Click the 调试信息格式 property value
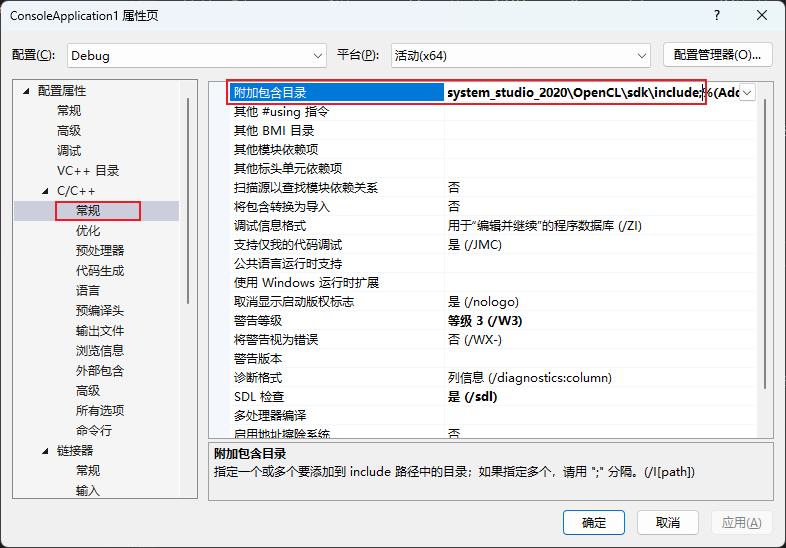This screenshot has width=786, height=548. coord(544,226)
